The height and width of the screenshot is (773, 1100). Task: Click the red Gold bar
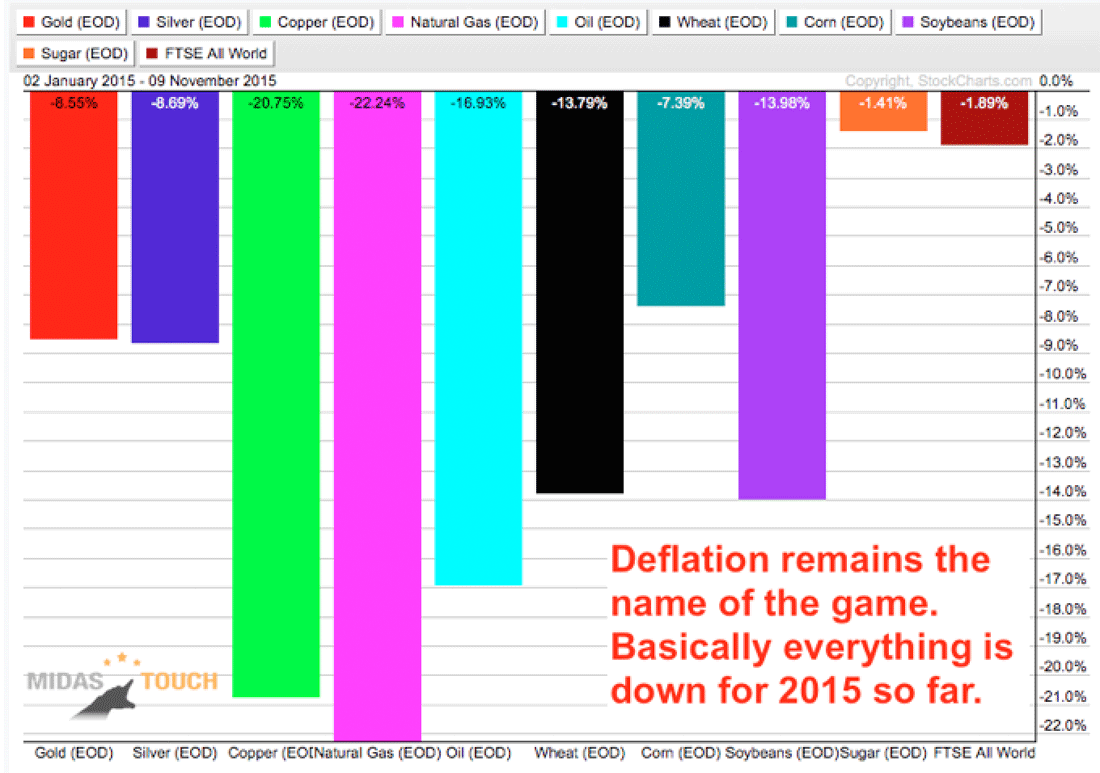tap(74, 215)
